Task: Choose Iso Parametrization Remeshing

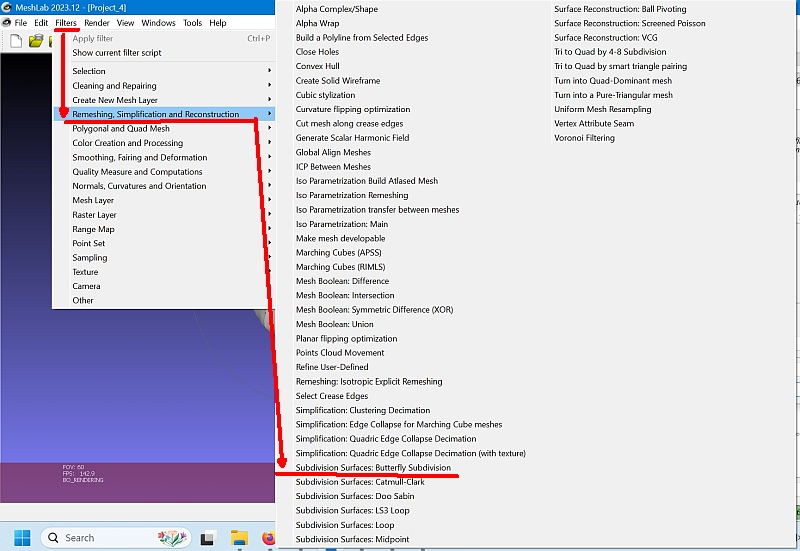Action: [352, 195]
